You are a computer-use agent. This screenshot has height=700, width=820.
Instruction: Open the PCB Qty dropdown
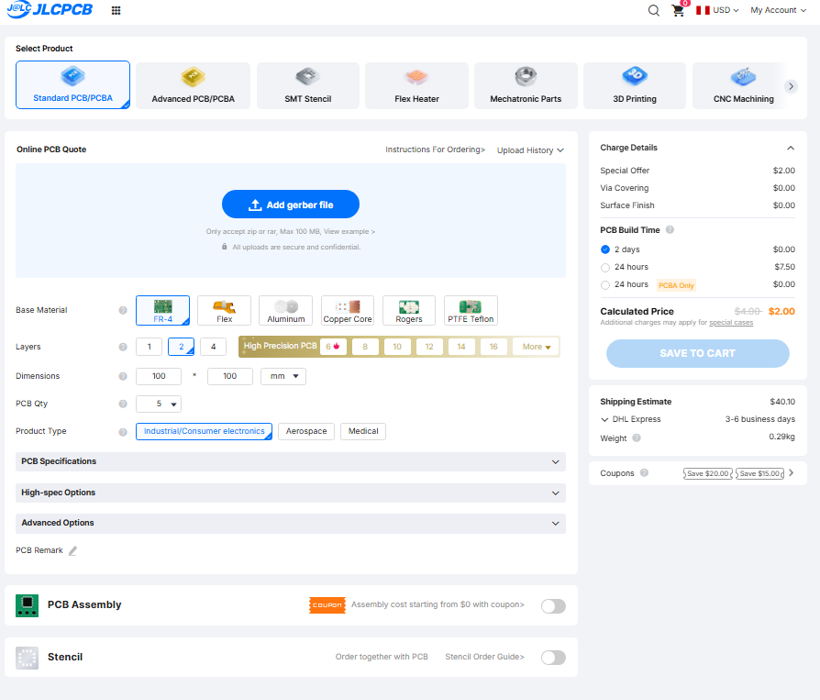coord(159,404)
